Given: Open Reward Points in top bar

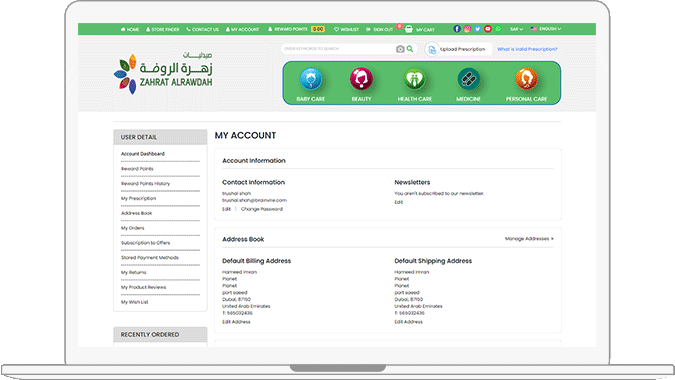Looking at the screenshot, I should pyautogui.click(x=288, y=29).
